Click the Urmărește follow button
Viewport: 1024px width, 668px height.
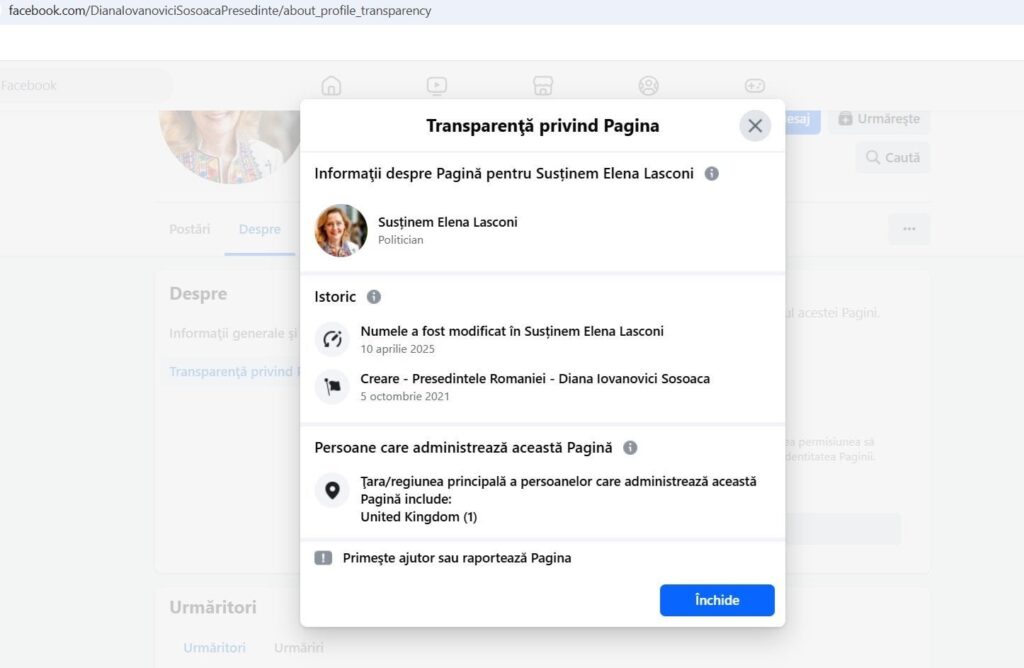click(879, 119)
